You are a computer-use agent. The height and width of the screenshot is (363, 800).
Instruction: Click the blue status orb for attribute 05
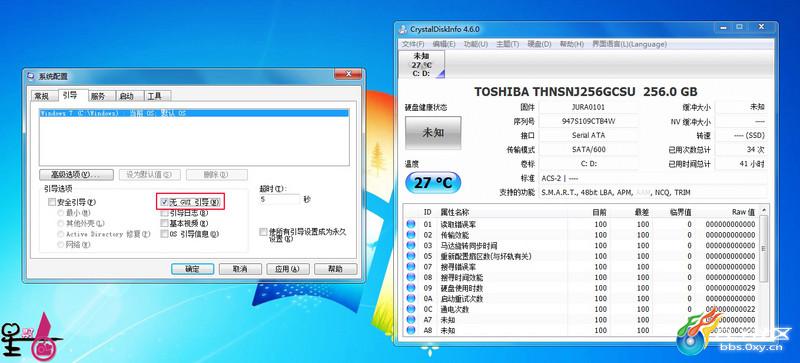click(x=411, y=256)
